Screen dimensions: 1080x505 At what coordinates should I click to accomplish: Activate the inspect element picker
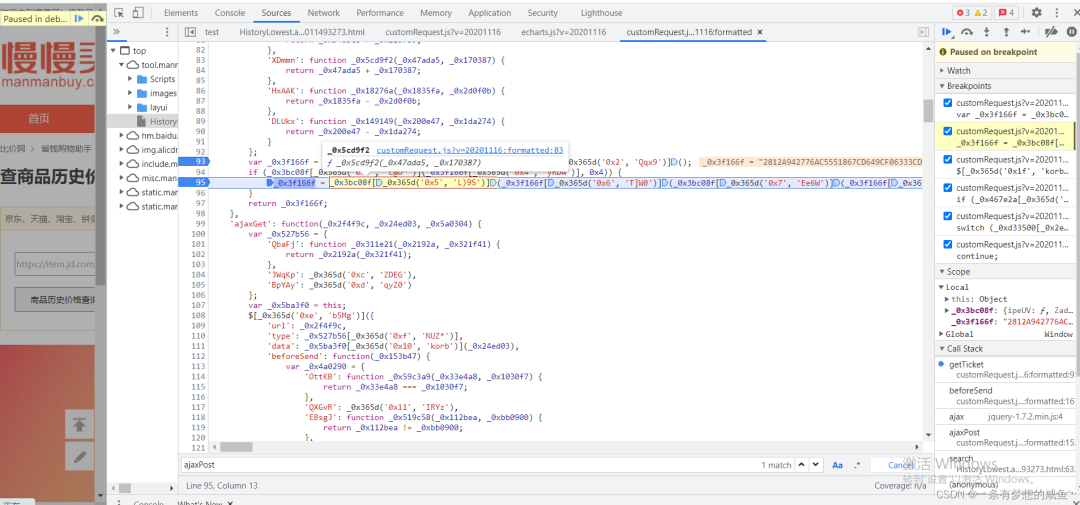(x=120, y=13)
